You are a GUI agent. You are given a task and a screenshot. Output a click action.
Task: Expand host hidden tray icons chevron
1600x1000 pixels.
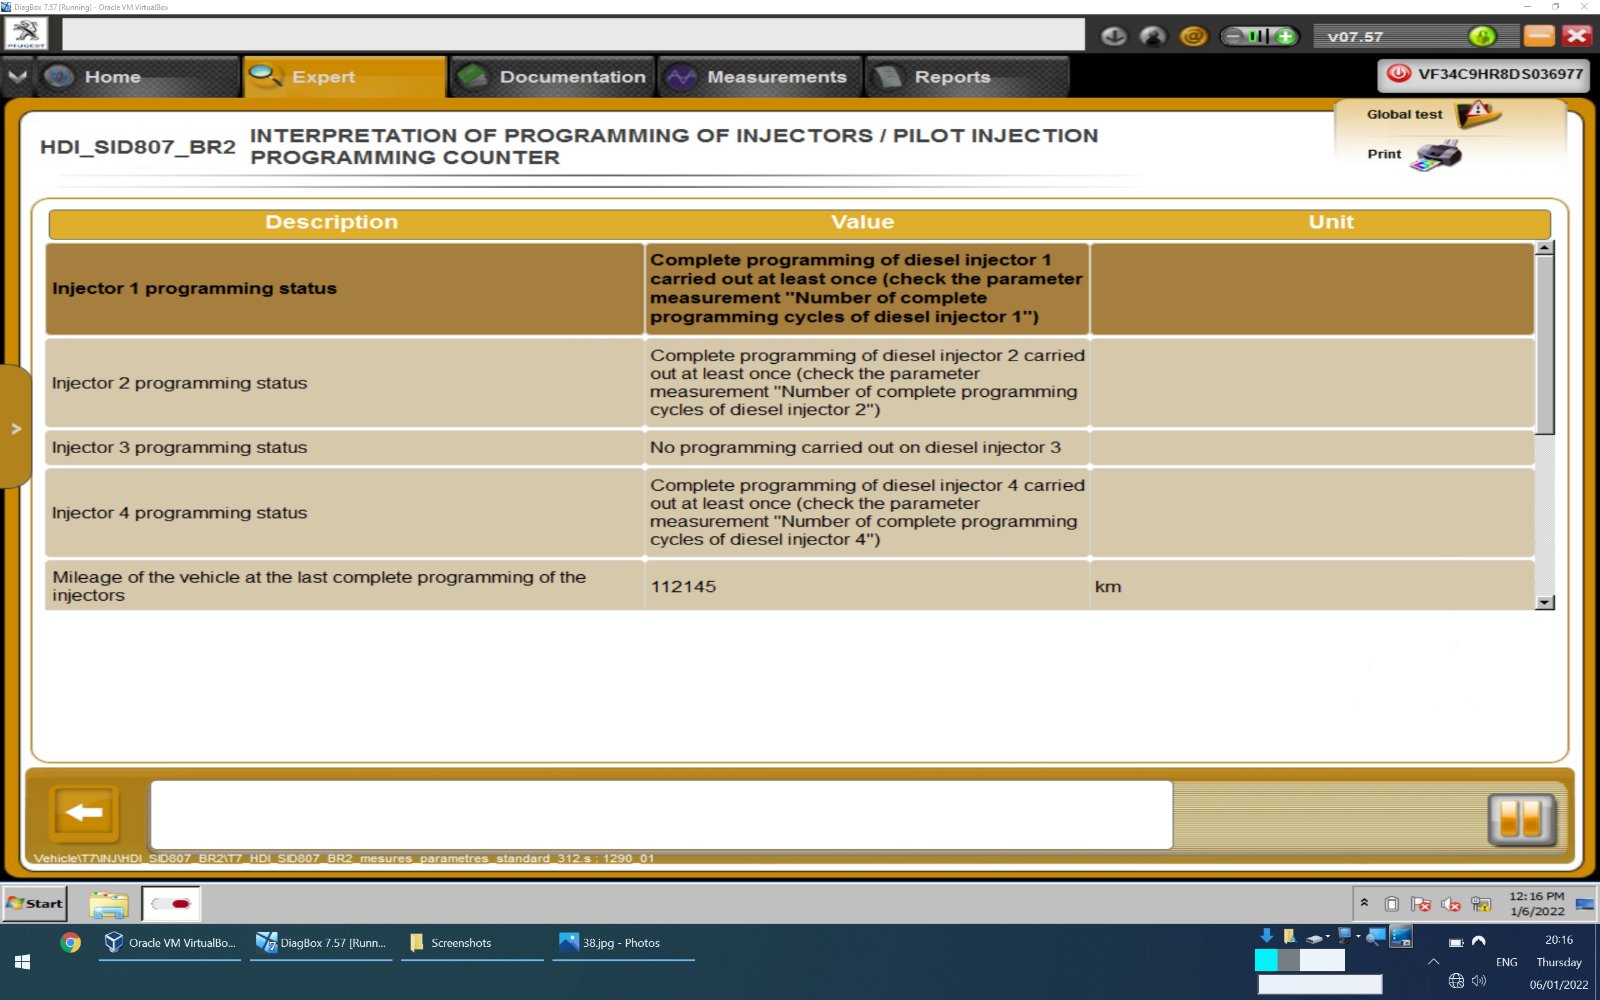1433,961
